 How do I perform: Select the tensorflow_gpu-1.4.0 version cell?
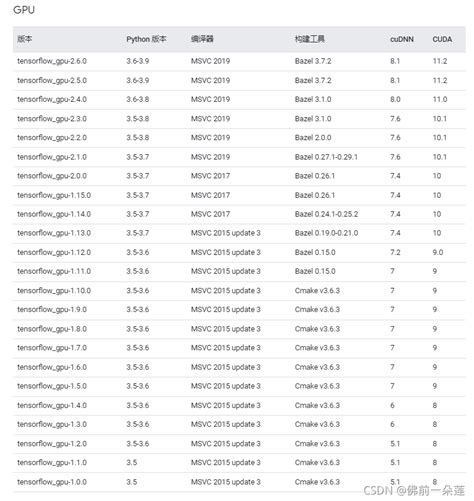coord(52,406)
